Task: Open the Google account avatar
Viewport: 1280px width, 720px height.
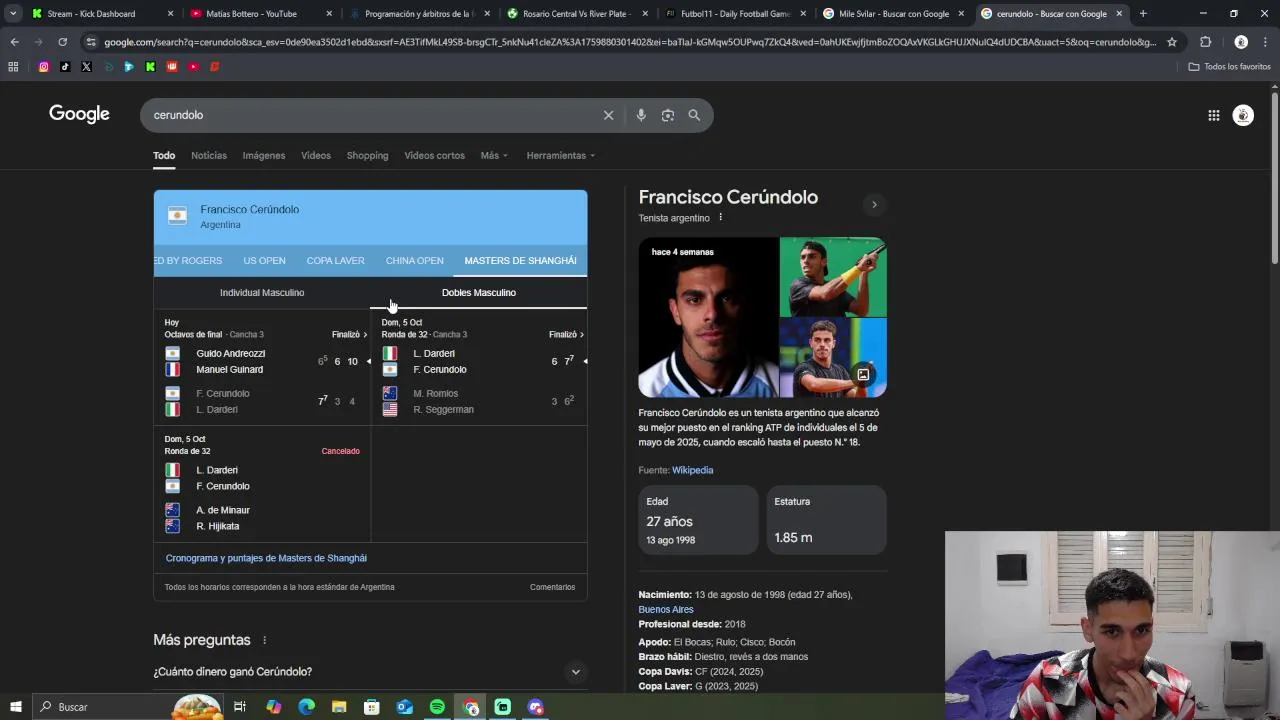Action: coord(1243,115)
